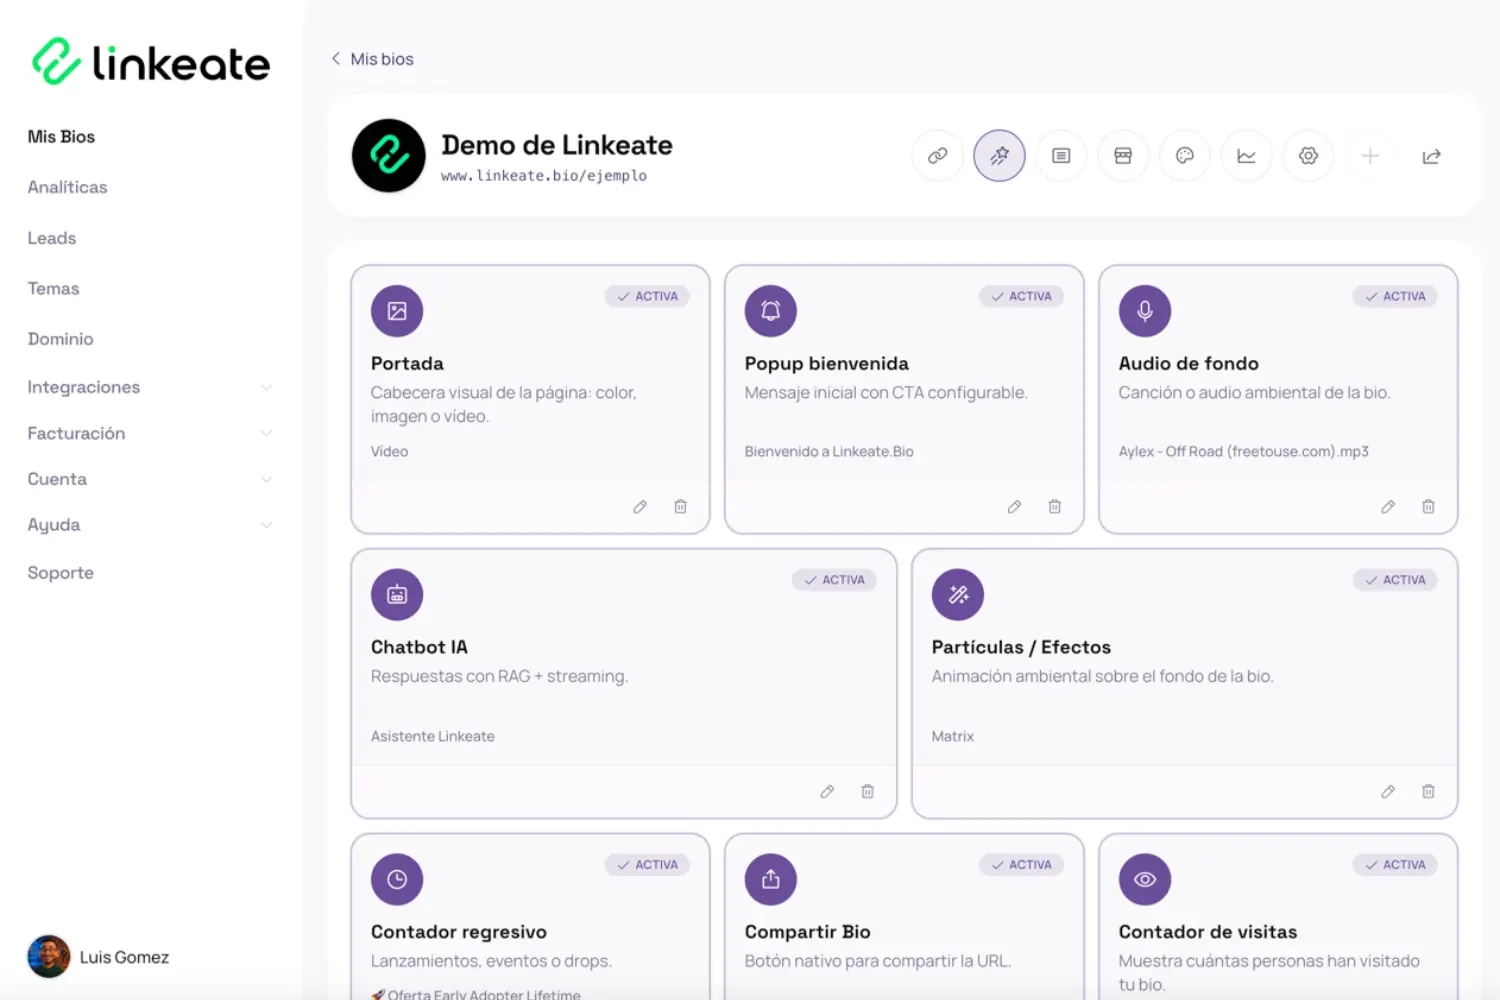The width and height of the screenshot is (1500, 1000).
Task: Click the Audio de fondo microphone icon
Action: tap(1145, 311)
